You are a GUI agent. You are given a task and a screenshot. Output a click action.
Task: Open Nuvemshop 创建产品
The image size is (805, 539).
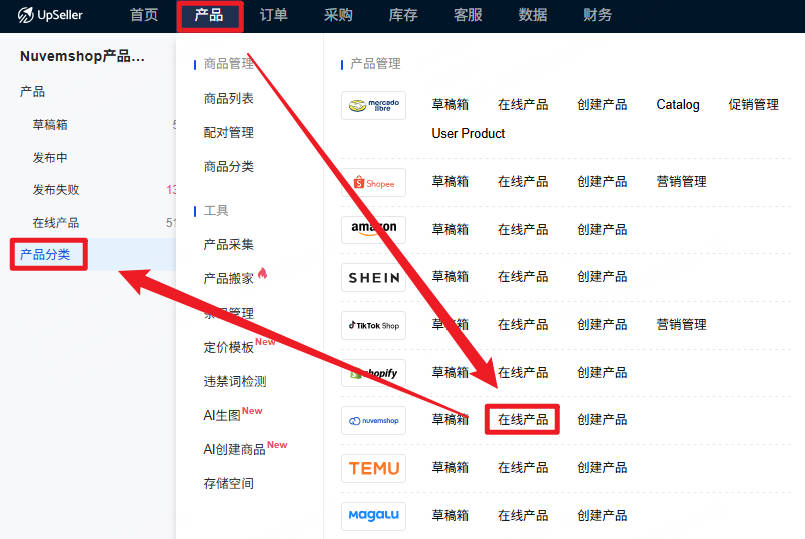point(602,420)
